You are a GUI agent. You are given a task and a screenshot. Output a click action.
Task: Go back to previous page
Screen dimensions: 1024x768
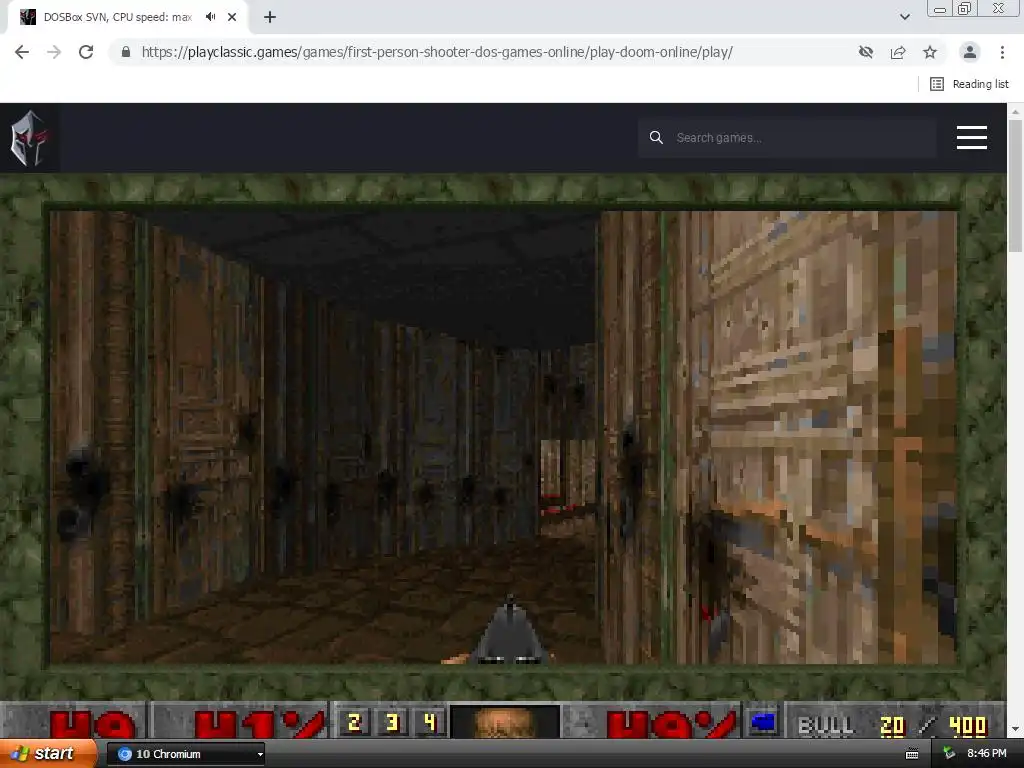click(x=22, y=52)
